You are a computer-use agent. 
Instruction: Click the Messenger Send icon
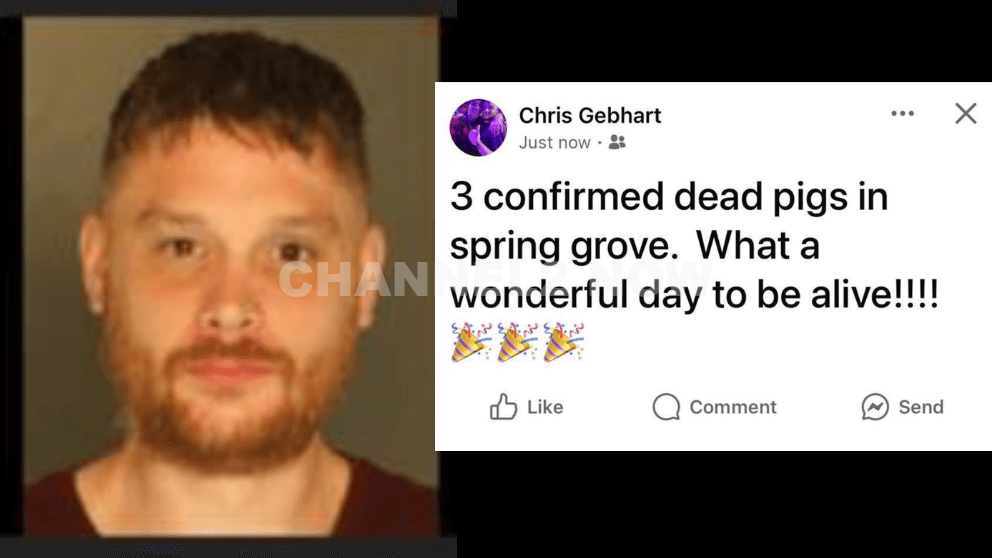point(875,407)
